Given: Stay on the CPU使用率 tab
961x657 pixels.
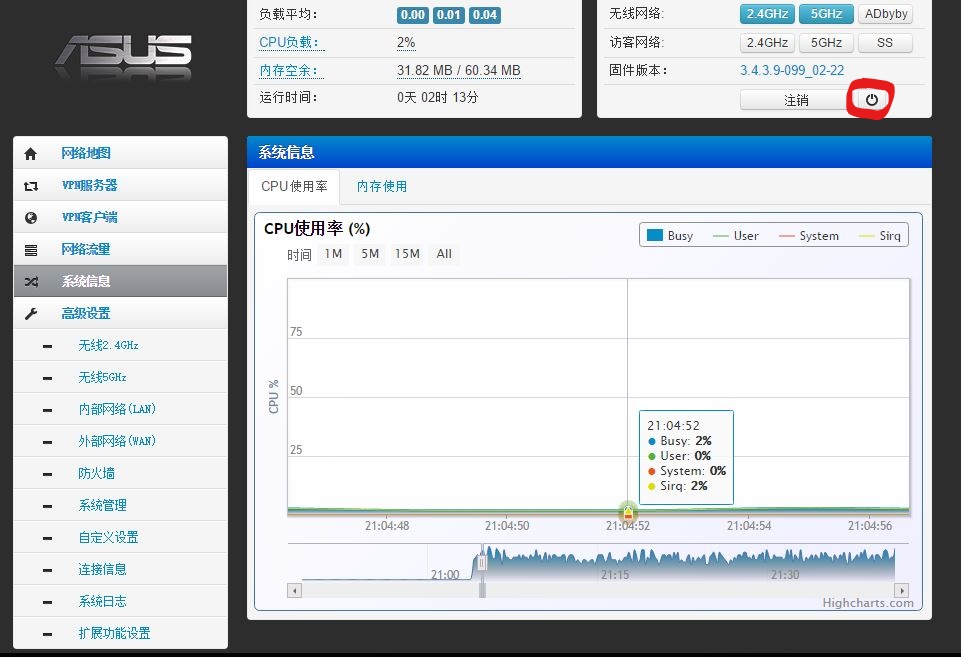Looking at the screenshot, I should coord(294,187).
